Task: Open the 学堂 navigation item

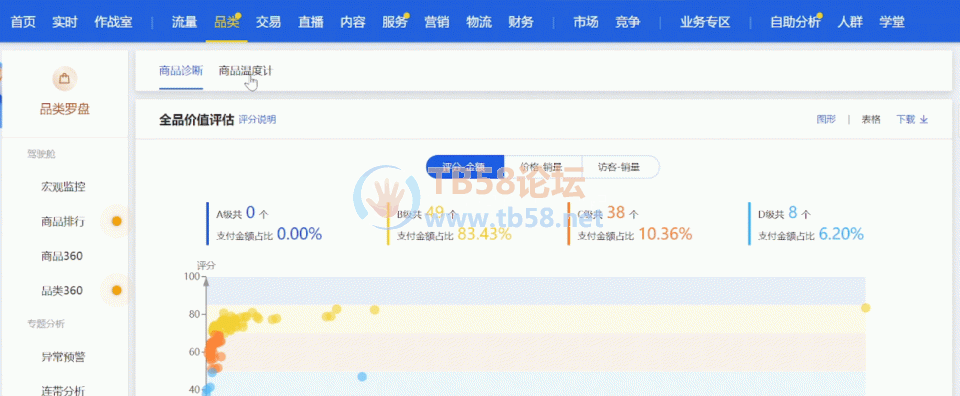Action: pos(892,23)
